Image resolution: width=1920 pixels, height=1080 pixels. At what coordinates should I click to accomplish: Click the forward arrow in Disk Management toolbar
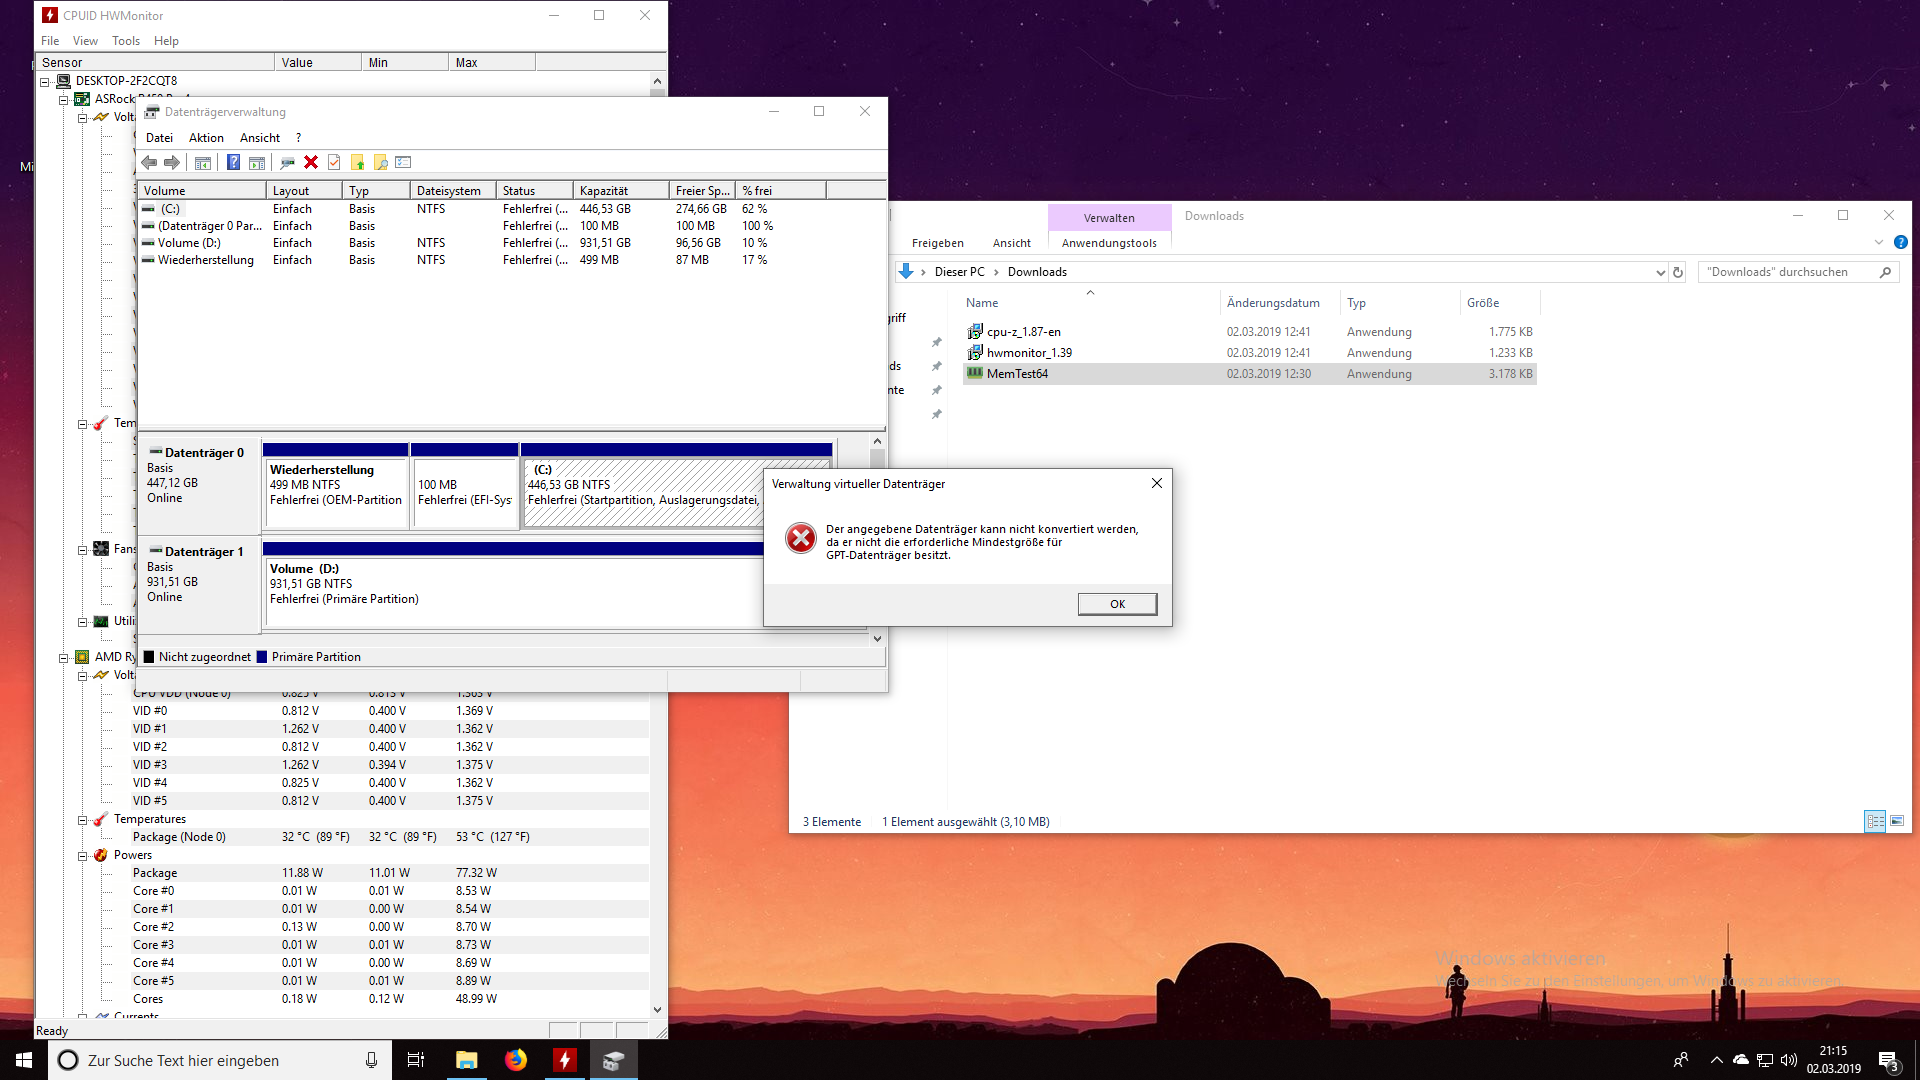tap(172, 162)
